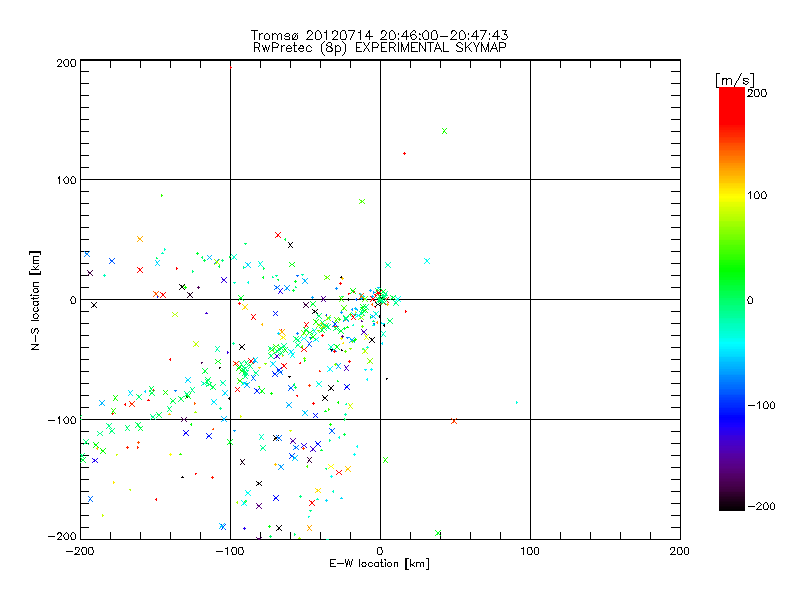Select the lone green X marker near 140 km north
Viewport: 800px width, 600px height.
[444, 131]
